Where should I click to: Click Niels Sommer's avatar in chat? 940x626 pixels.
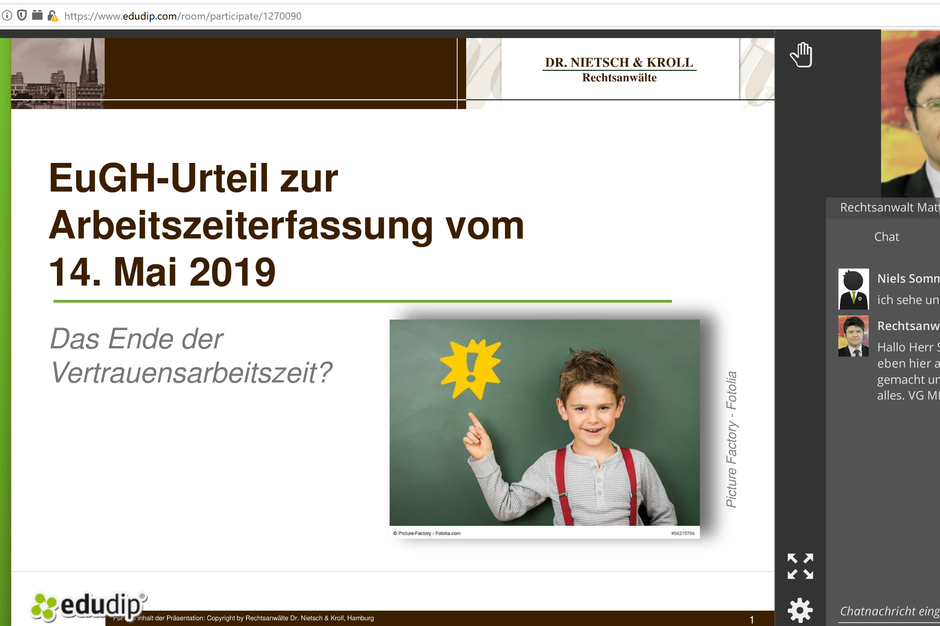(x=853, y=289)
